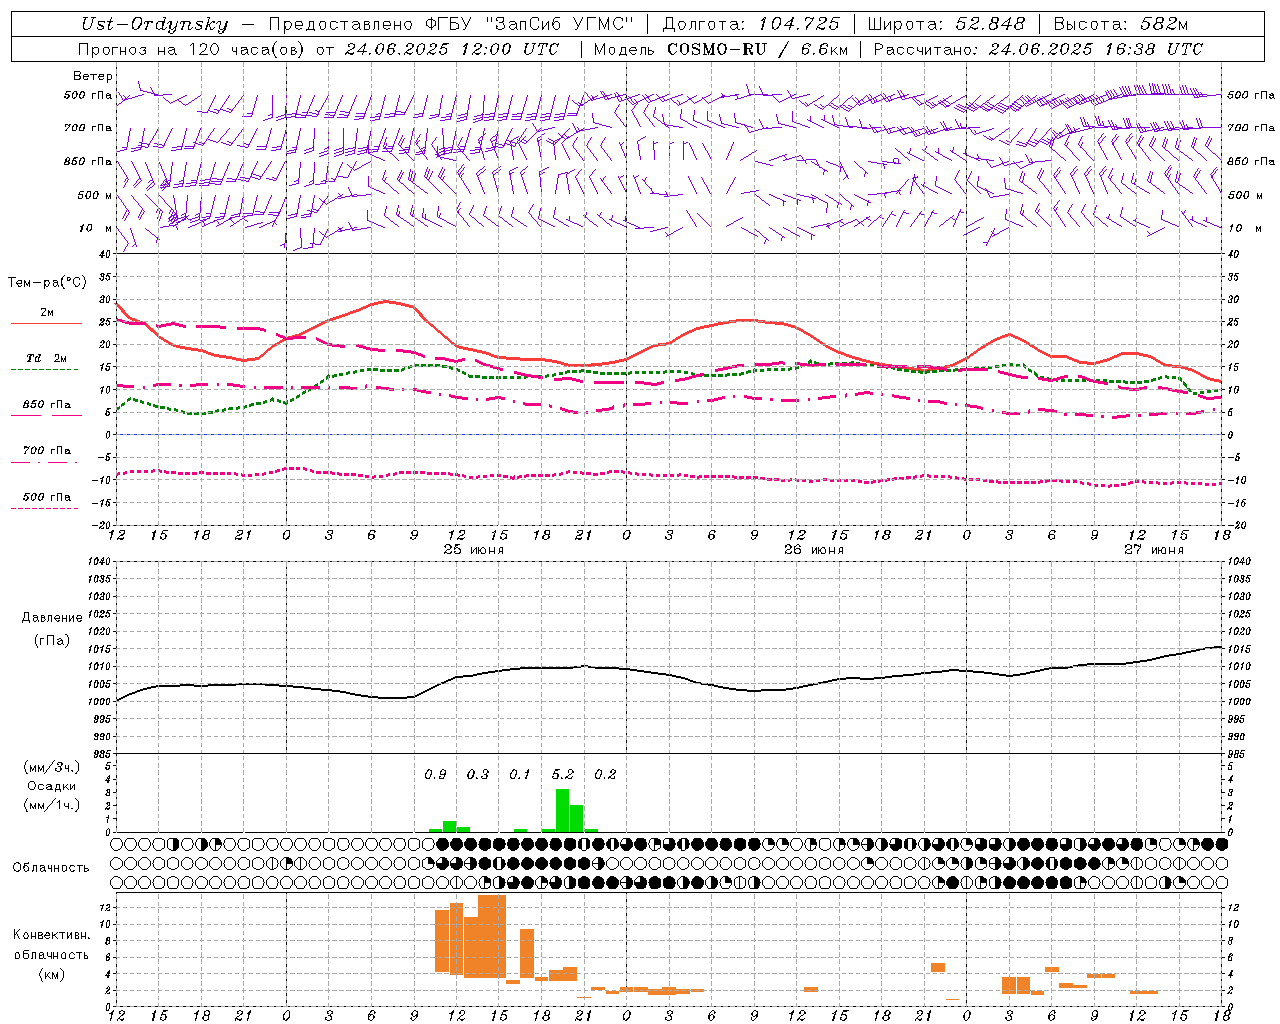Select the Давление pressure panel label
1280x1024 pixels.
tap(52, 618)
